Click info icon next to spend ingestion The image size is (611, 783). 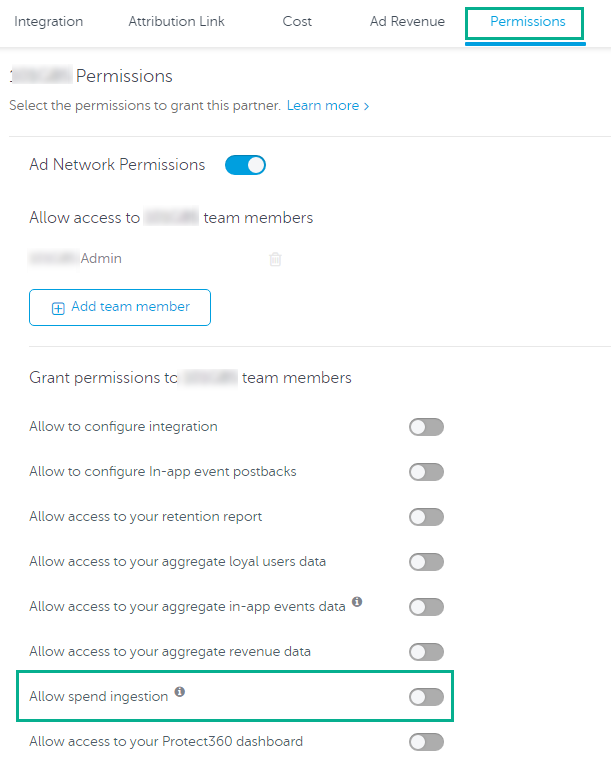(x=180, y=692)
